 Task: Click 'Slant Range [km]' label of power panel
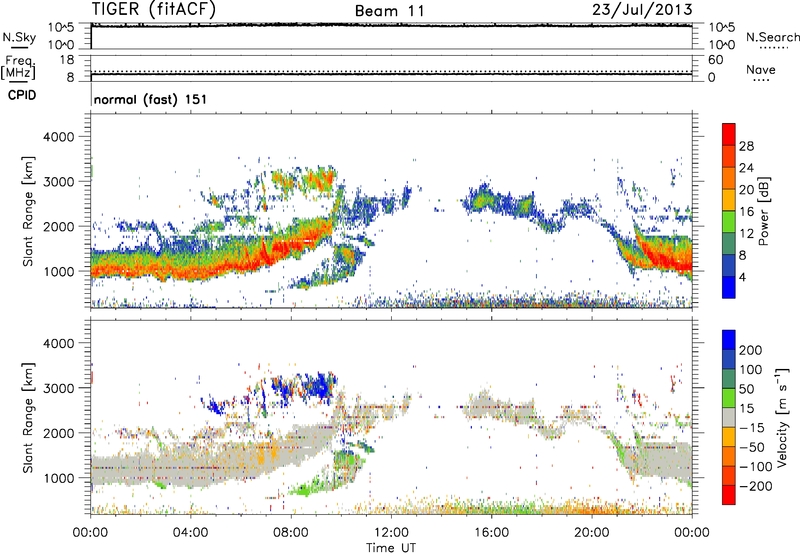[28, 211]
